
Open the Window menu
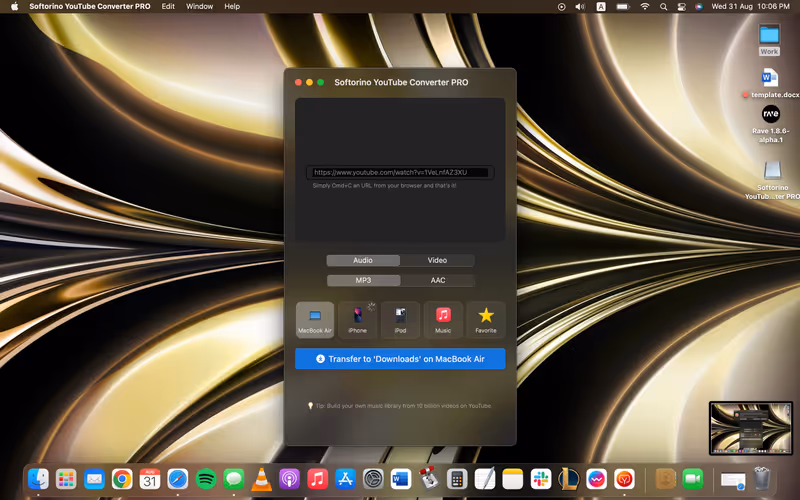pyautogui.click(x=199, y=7)
